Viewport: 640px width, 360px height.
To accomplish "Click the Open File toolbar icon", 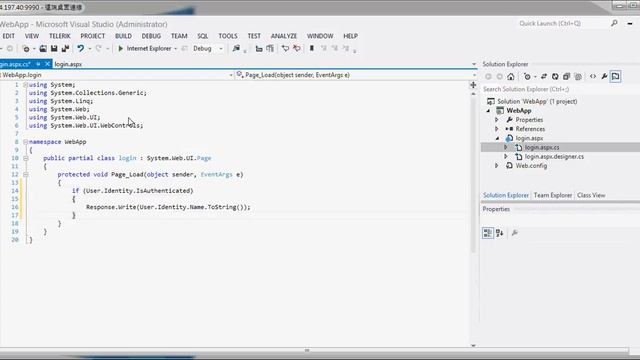I will [x=43, y=49].
